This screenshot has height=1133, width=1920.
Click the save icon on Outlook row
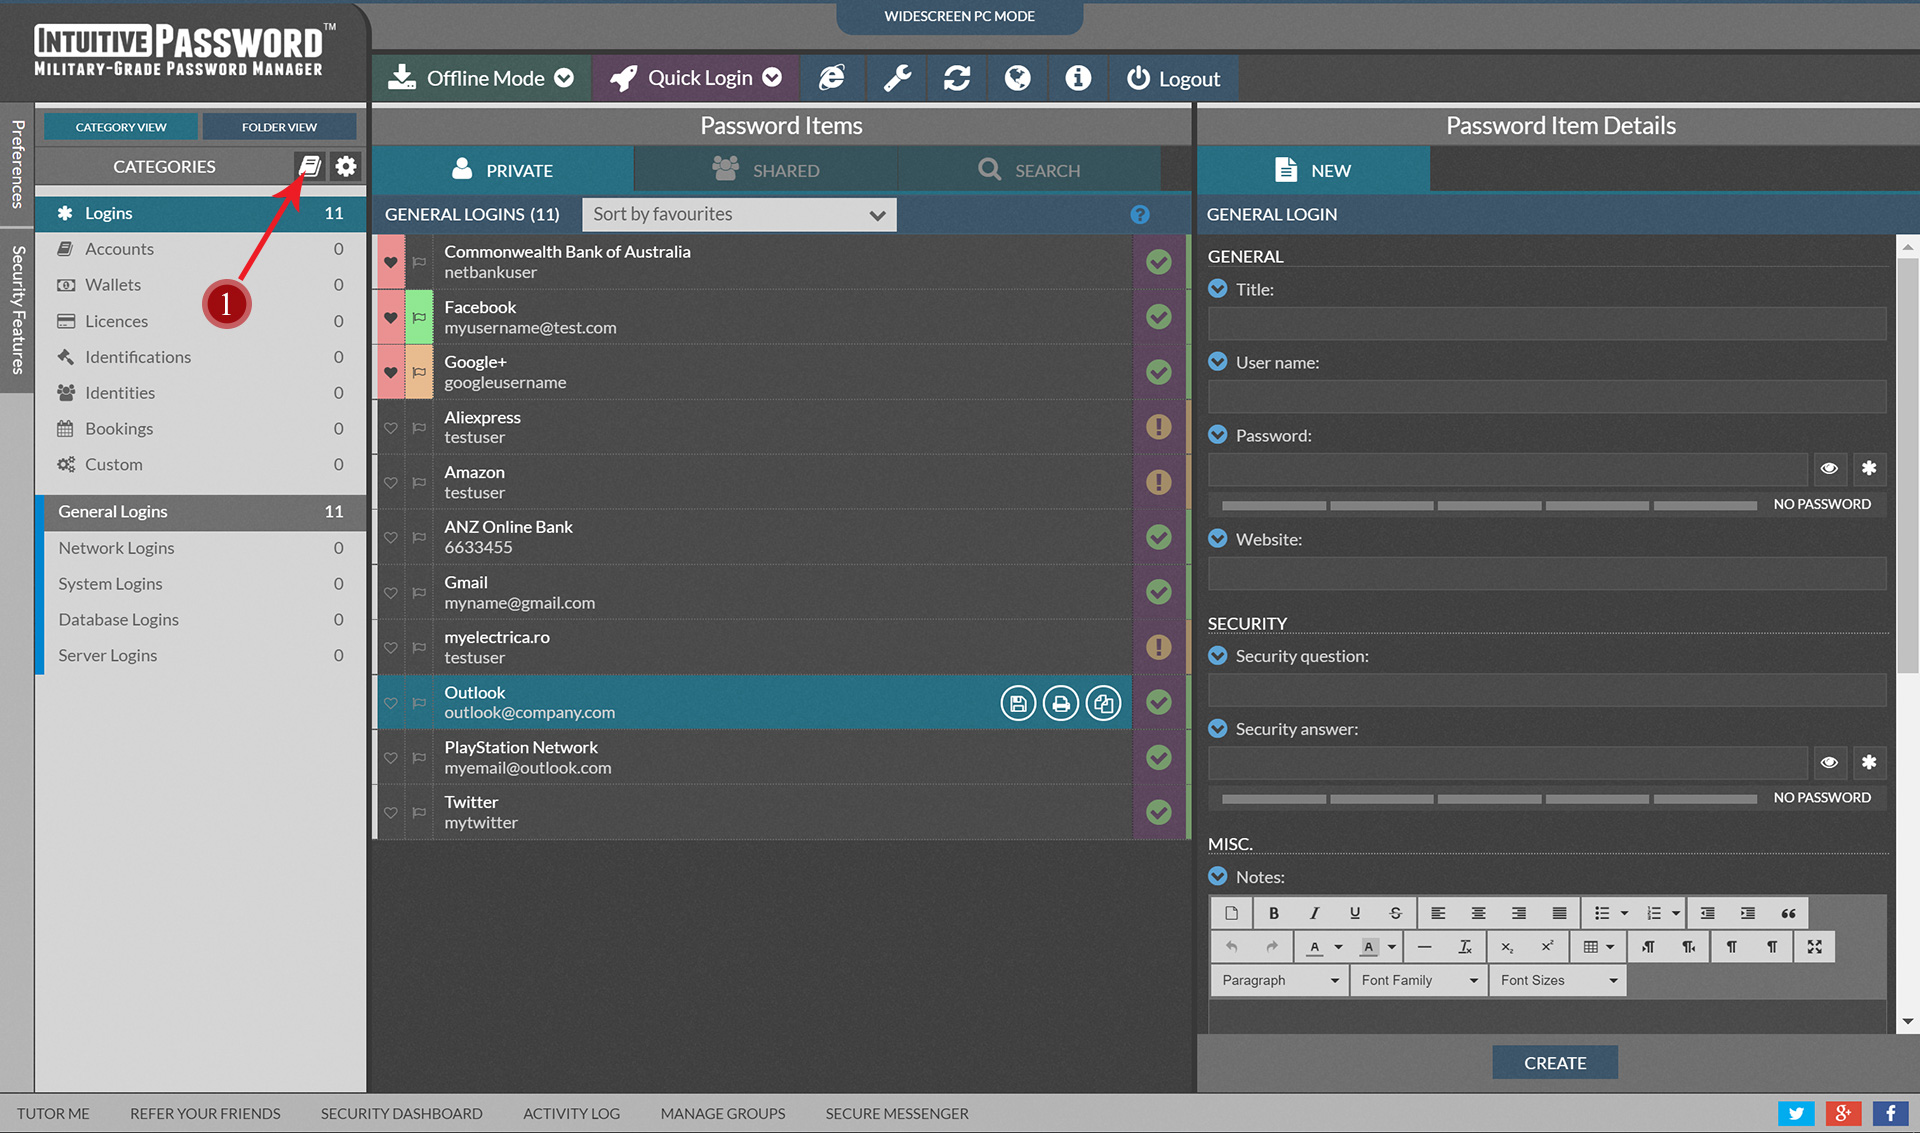pos(1018,703)
